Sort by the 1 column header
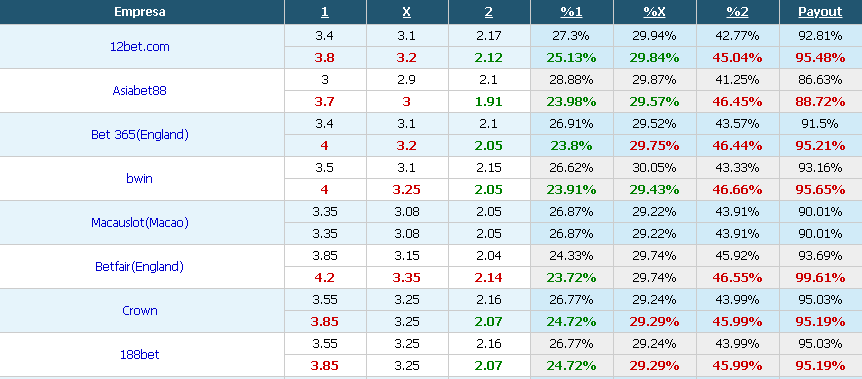 [325, 12]
